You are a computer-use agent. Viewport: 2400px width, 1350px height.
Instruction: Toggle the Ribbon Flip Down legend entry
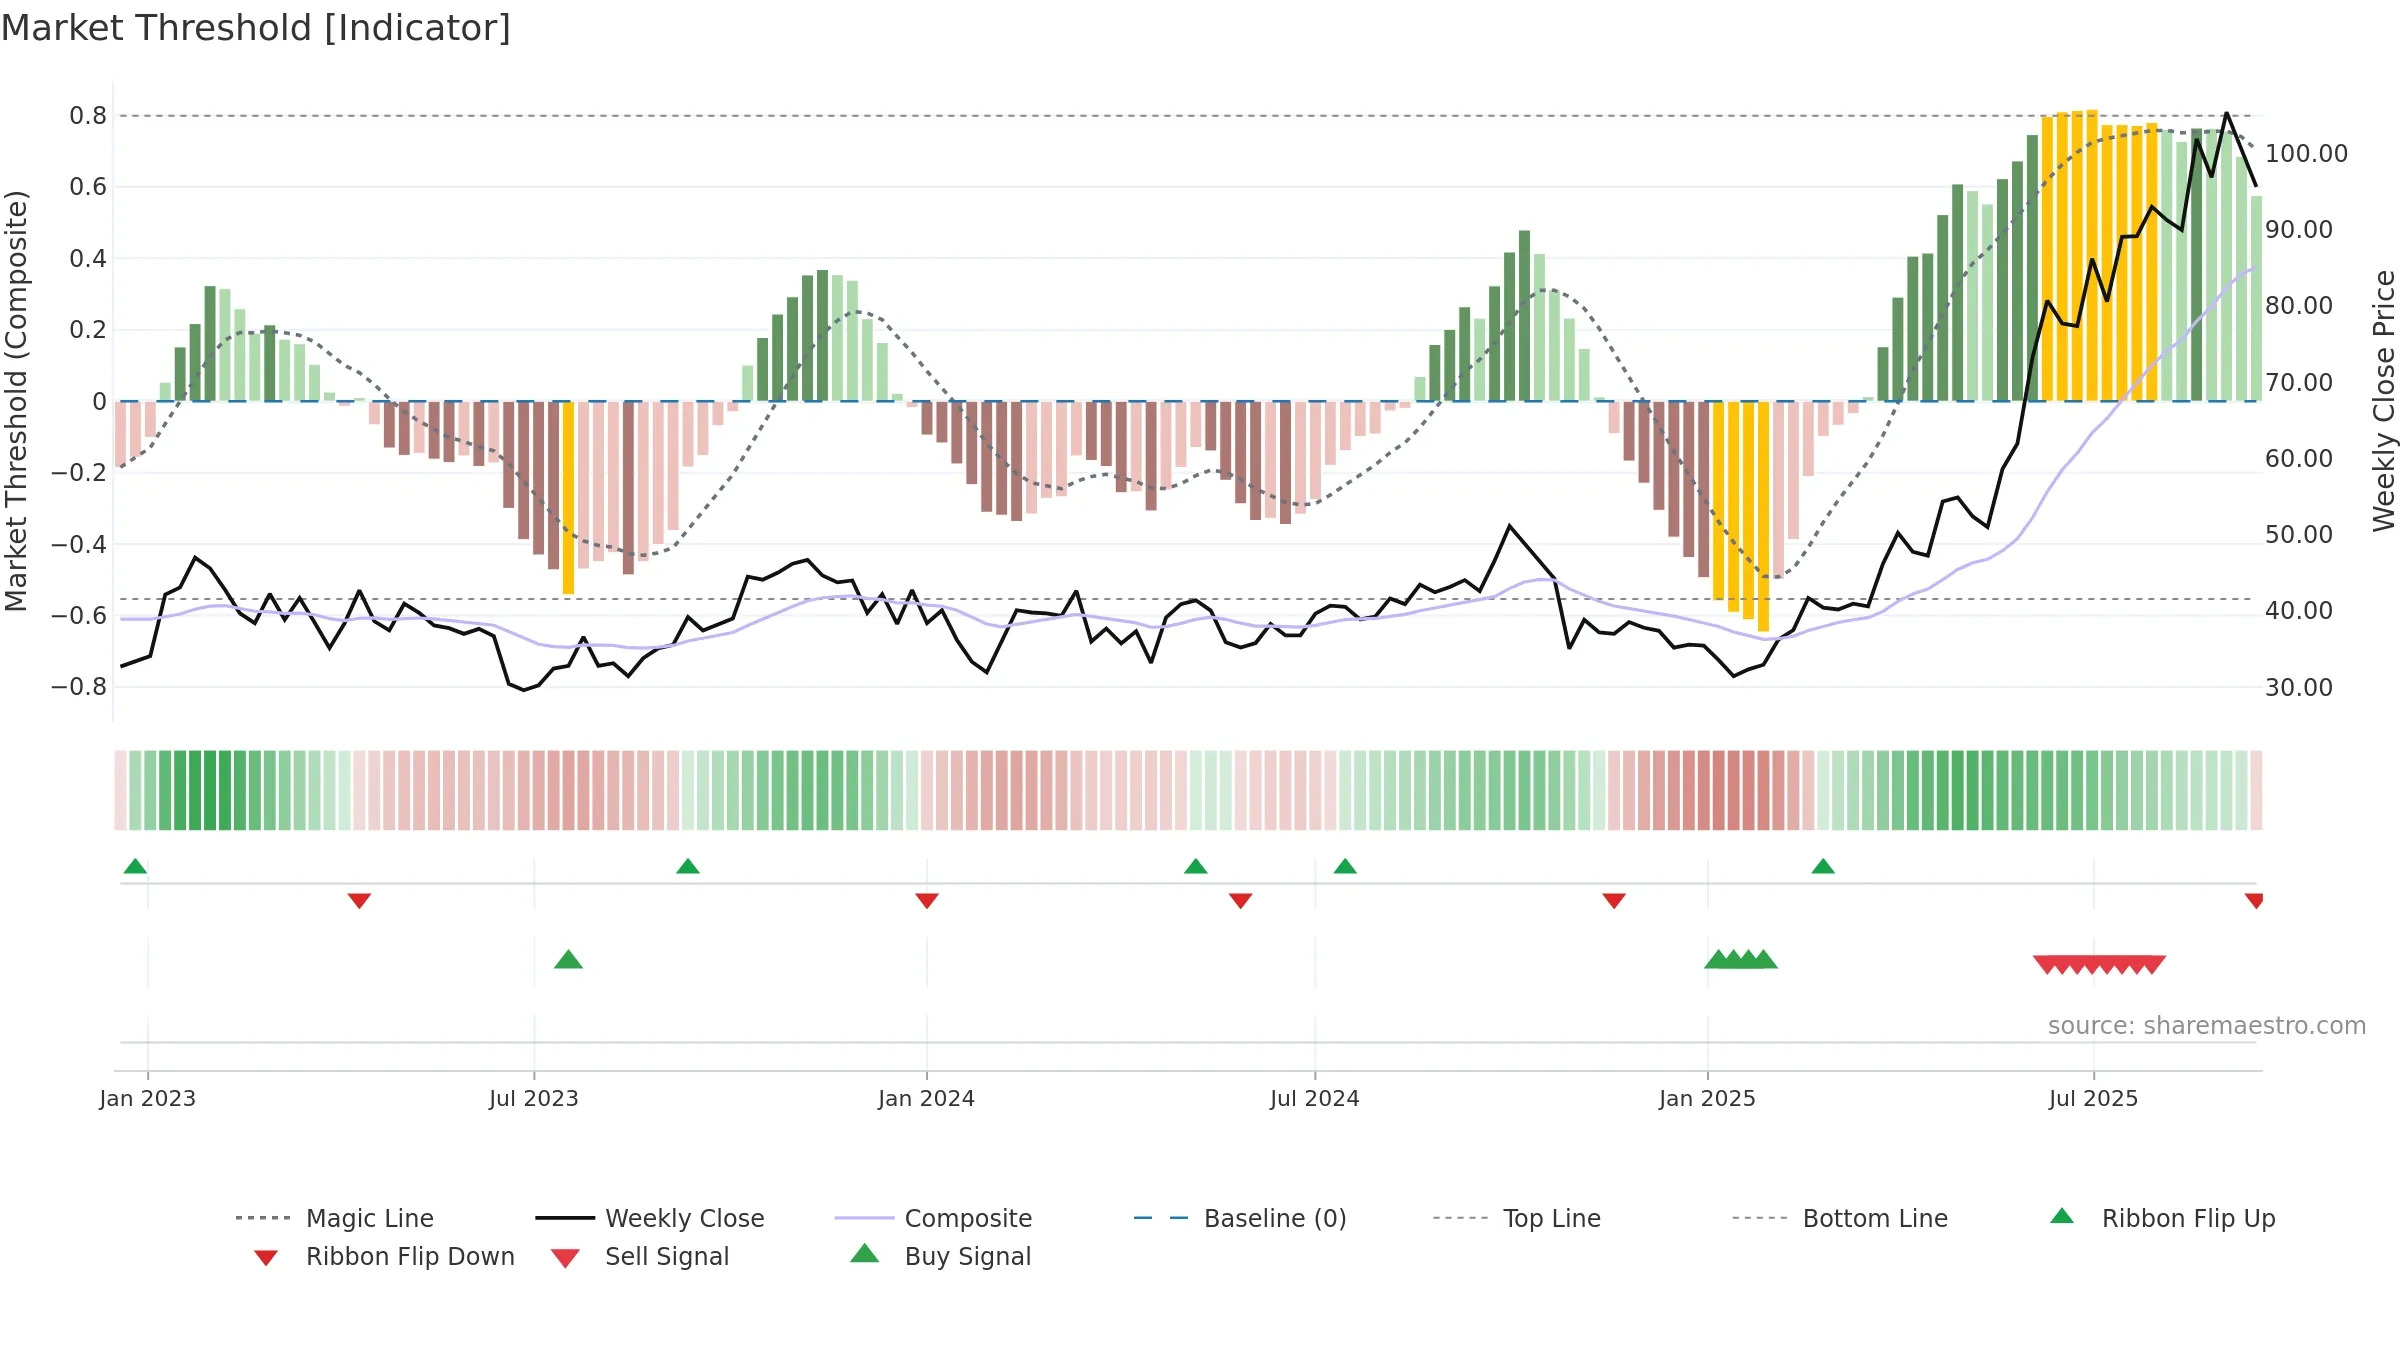coord(384,1257)
